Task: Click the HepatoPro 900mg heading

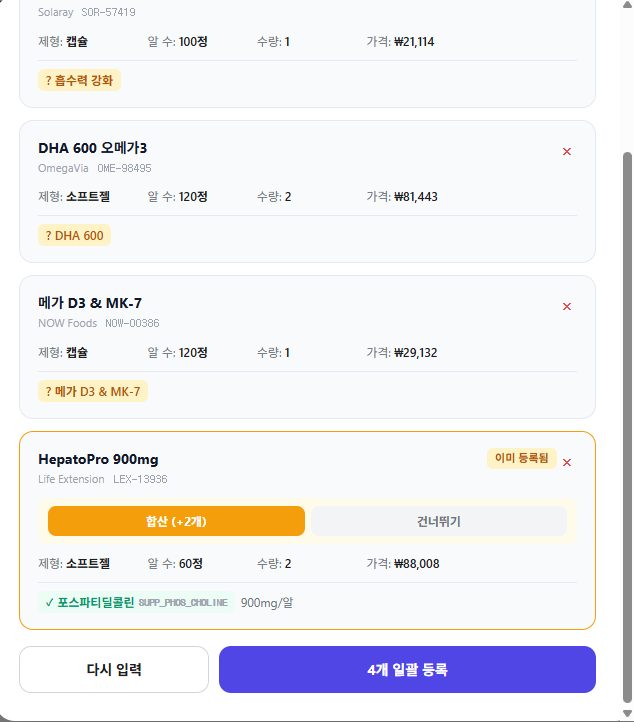Action: pos(98,460)
